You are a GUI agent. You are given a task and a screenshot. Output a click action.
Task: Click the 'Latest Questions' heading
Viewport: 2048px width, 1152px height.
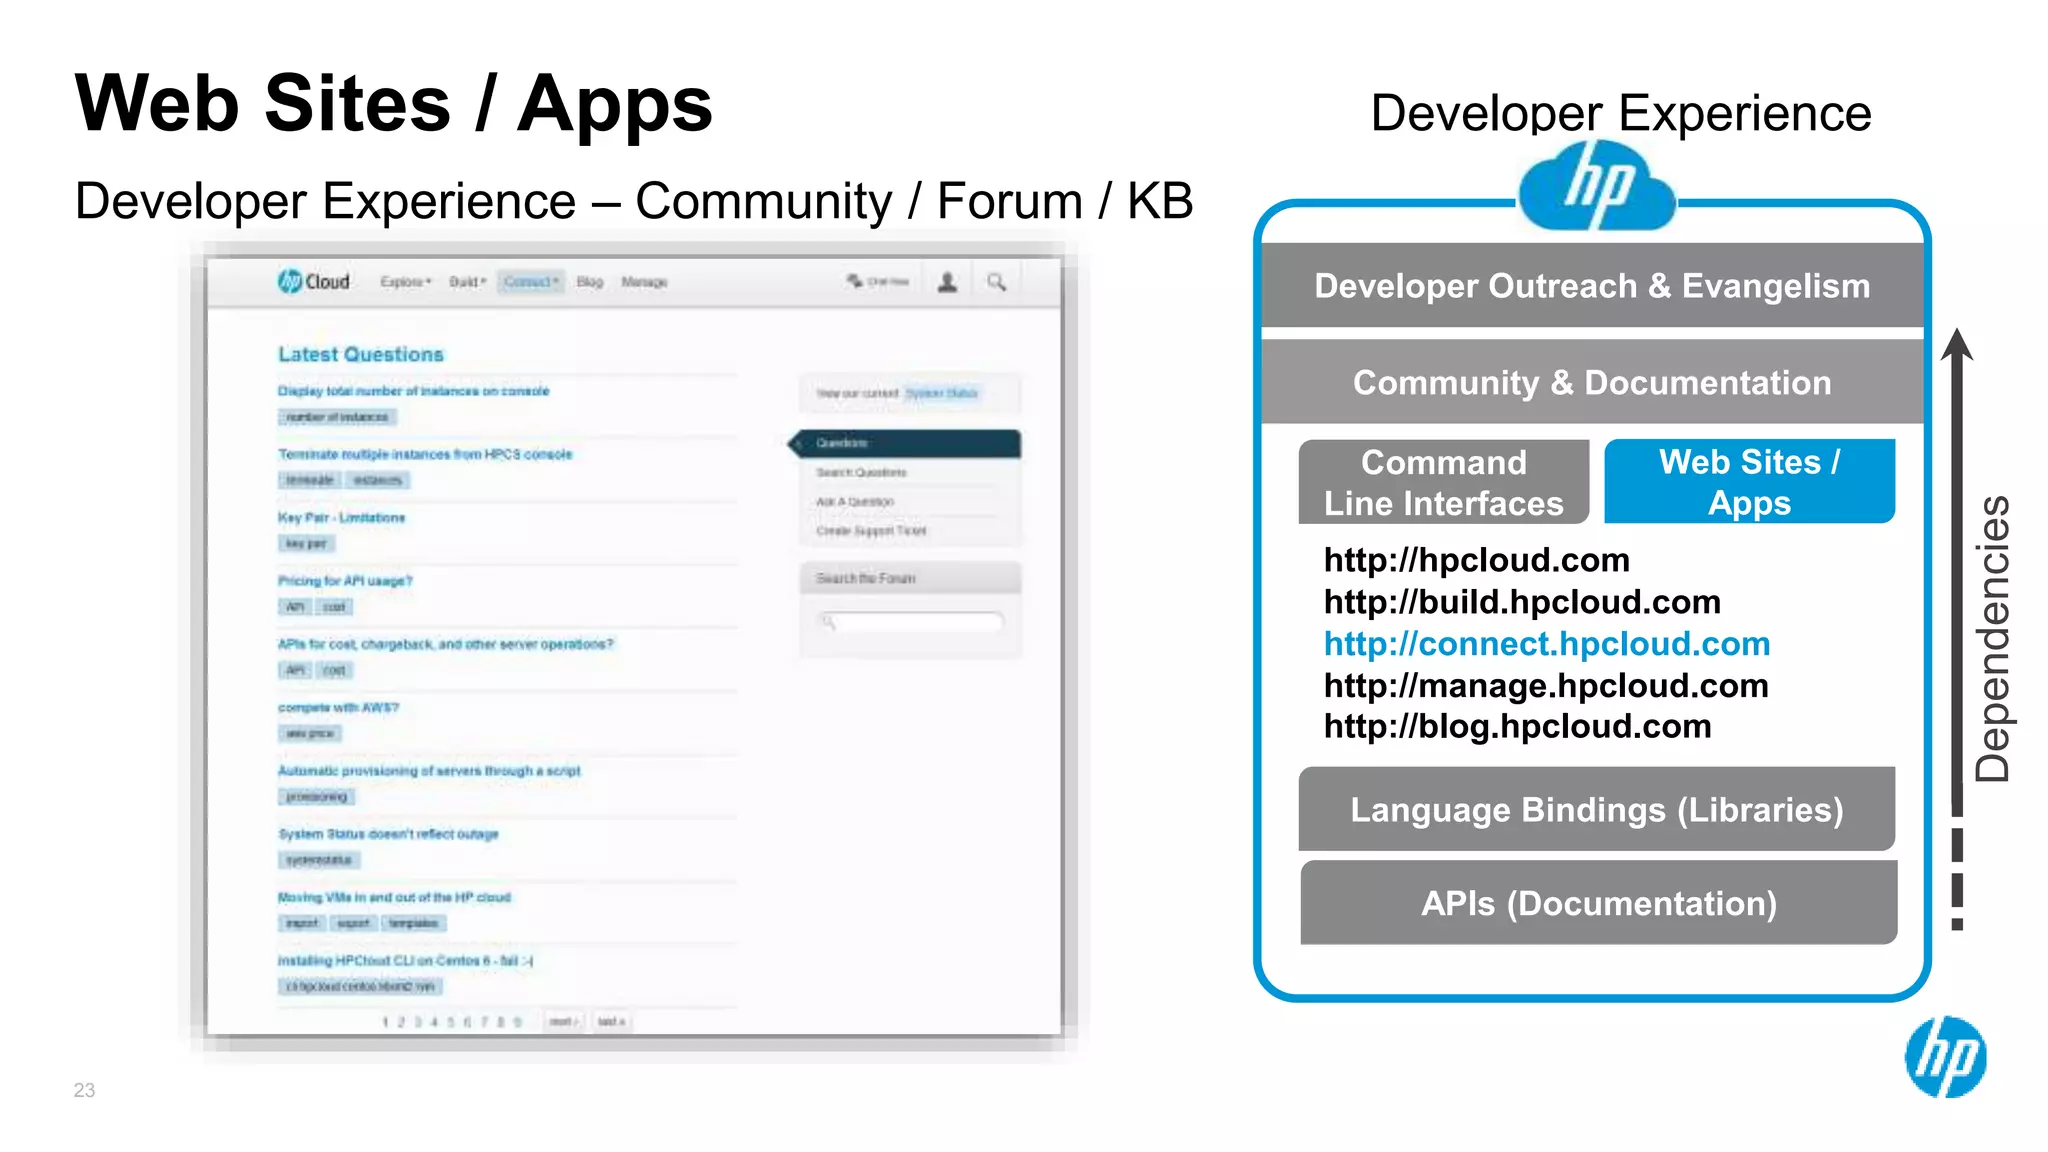tap(361, 354)
